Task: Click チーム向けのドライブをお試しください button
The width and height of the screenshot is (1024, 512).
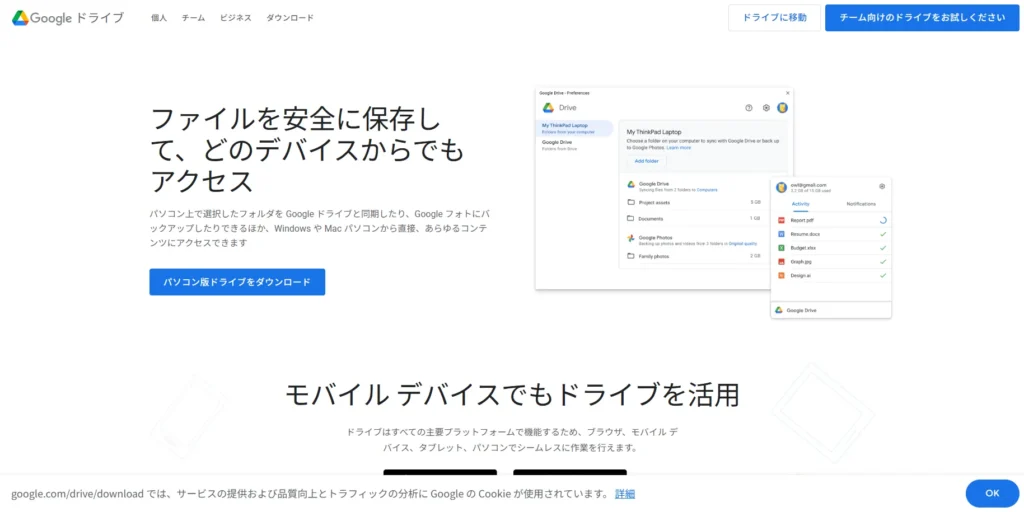Action: coord(922,18)
